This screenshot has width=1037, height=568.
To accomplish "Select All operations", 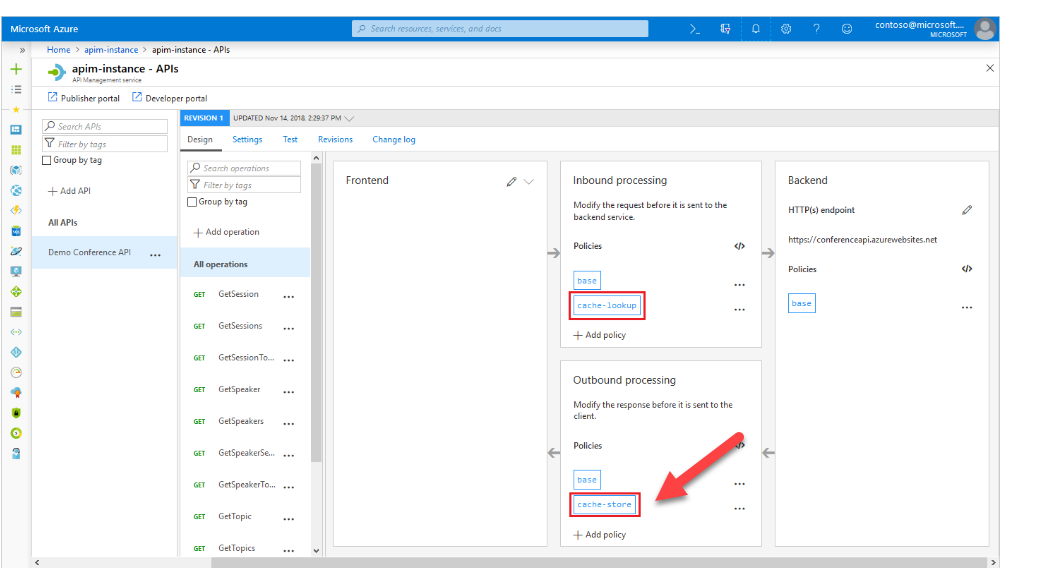I will (x=245, y=264).
